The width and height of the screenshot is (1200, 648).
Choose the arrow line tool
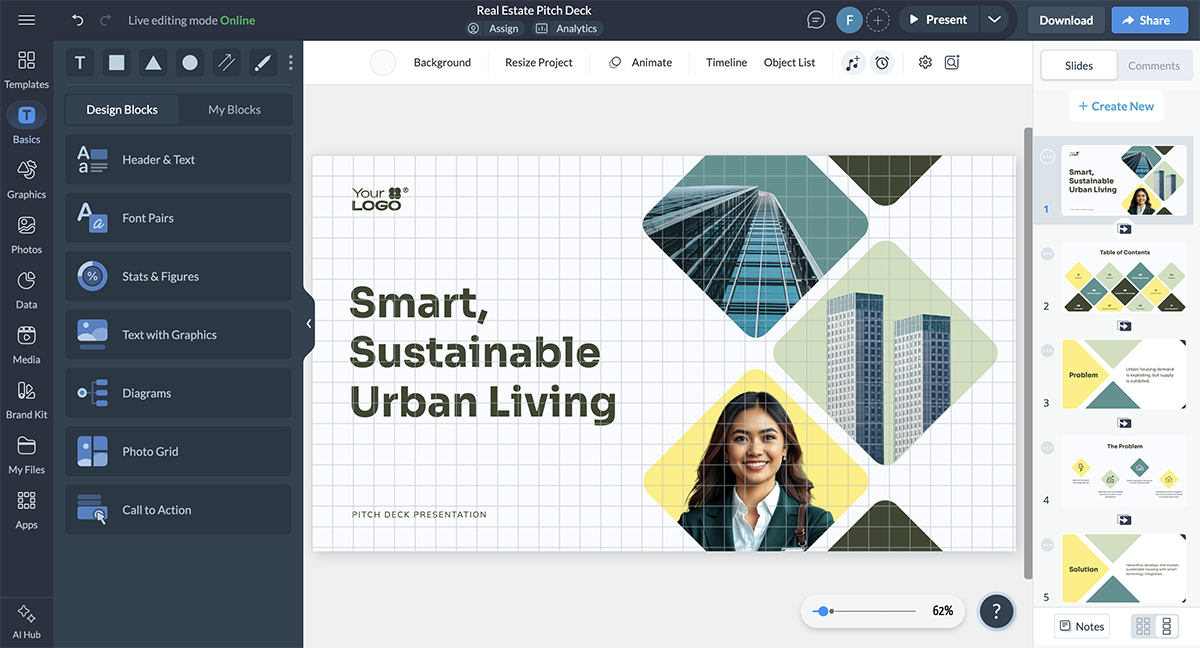tap(226, 63)
